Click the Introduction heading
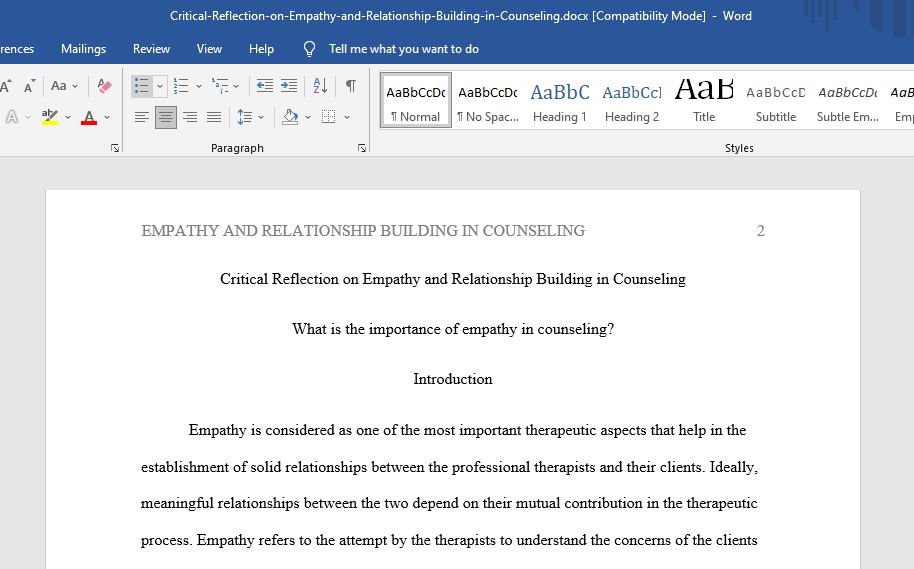The height and width of the screenshot is (569, 914). click(x=453, y=379)
